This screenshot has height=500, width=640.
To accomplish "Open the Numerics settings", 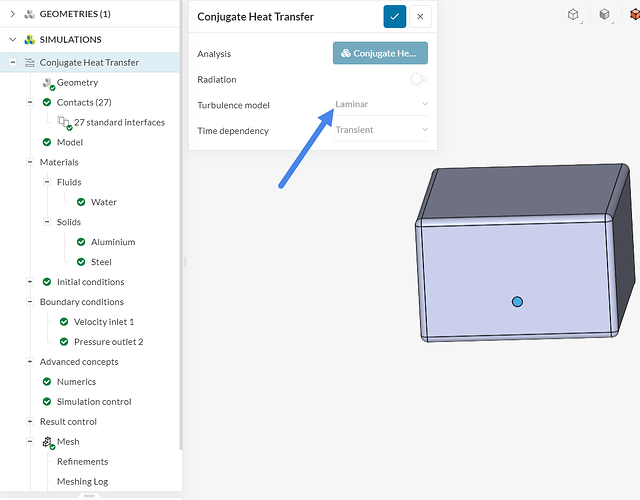I will 76,382.
